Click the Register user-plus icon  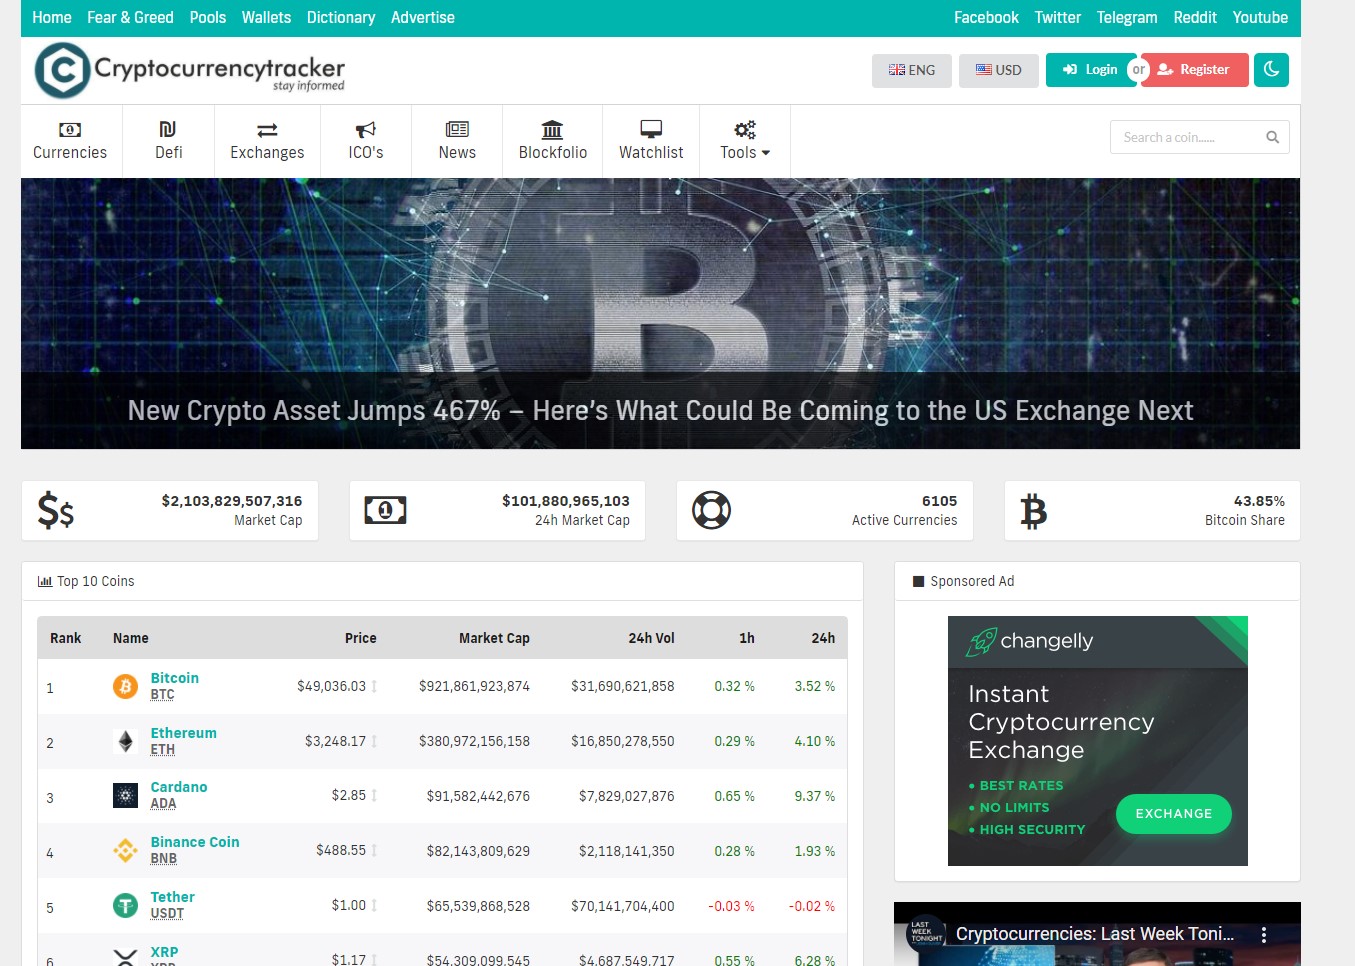click(1165, 70)
